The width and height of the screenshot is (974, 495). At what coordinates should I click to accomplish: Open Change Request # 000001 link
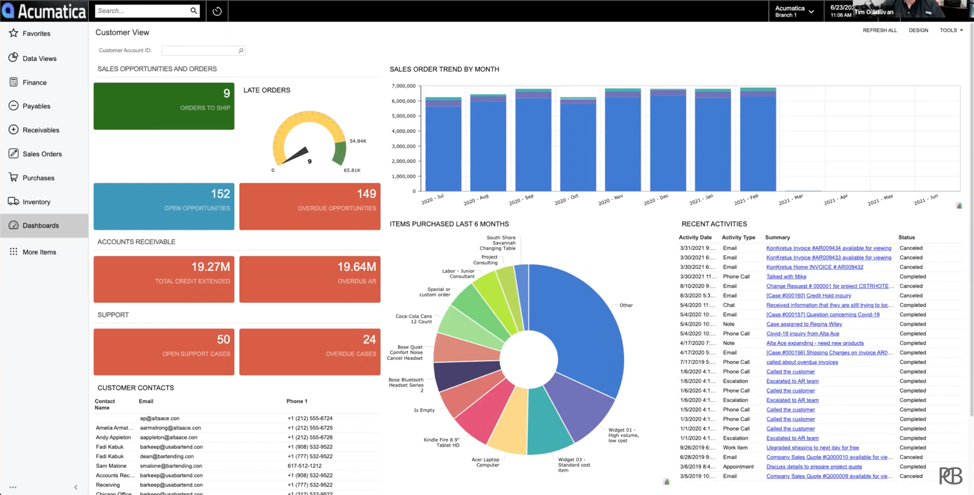coord(829,286)
